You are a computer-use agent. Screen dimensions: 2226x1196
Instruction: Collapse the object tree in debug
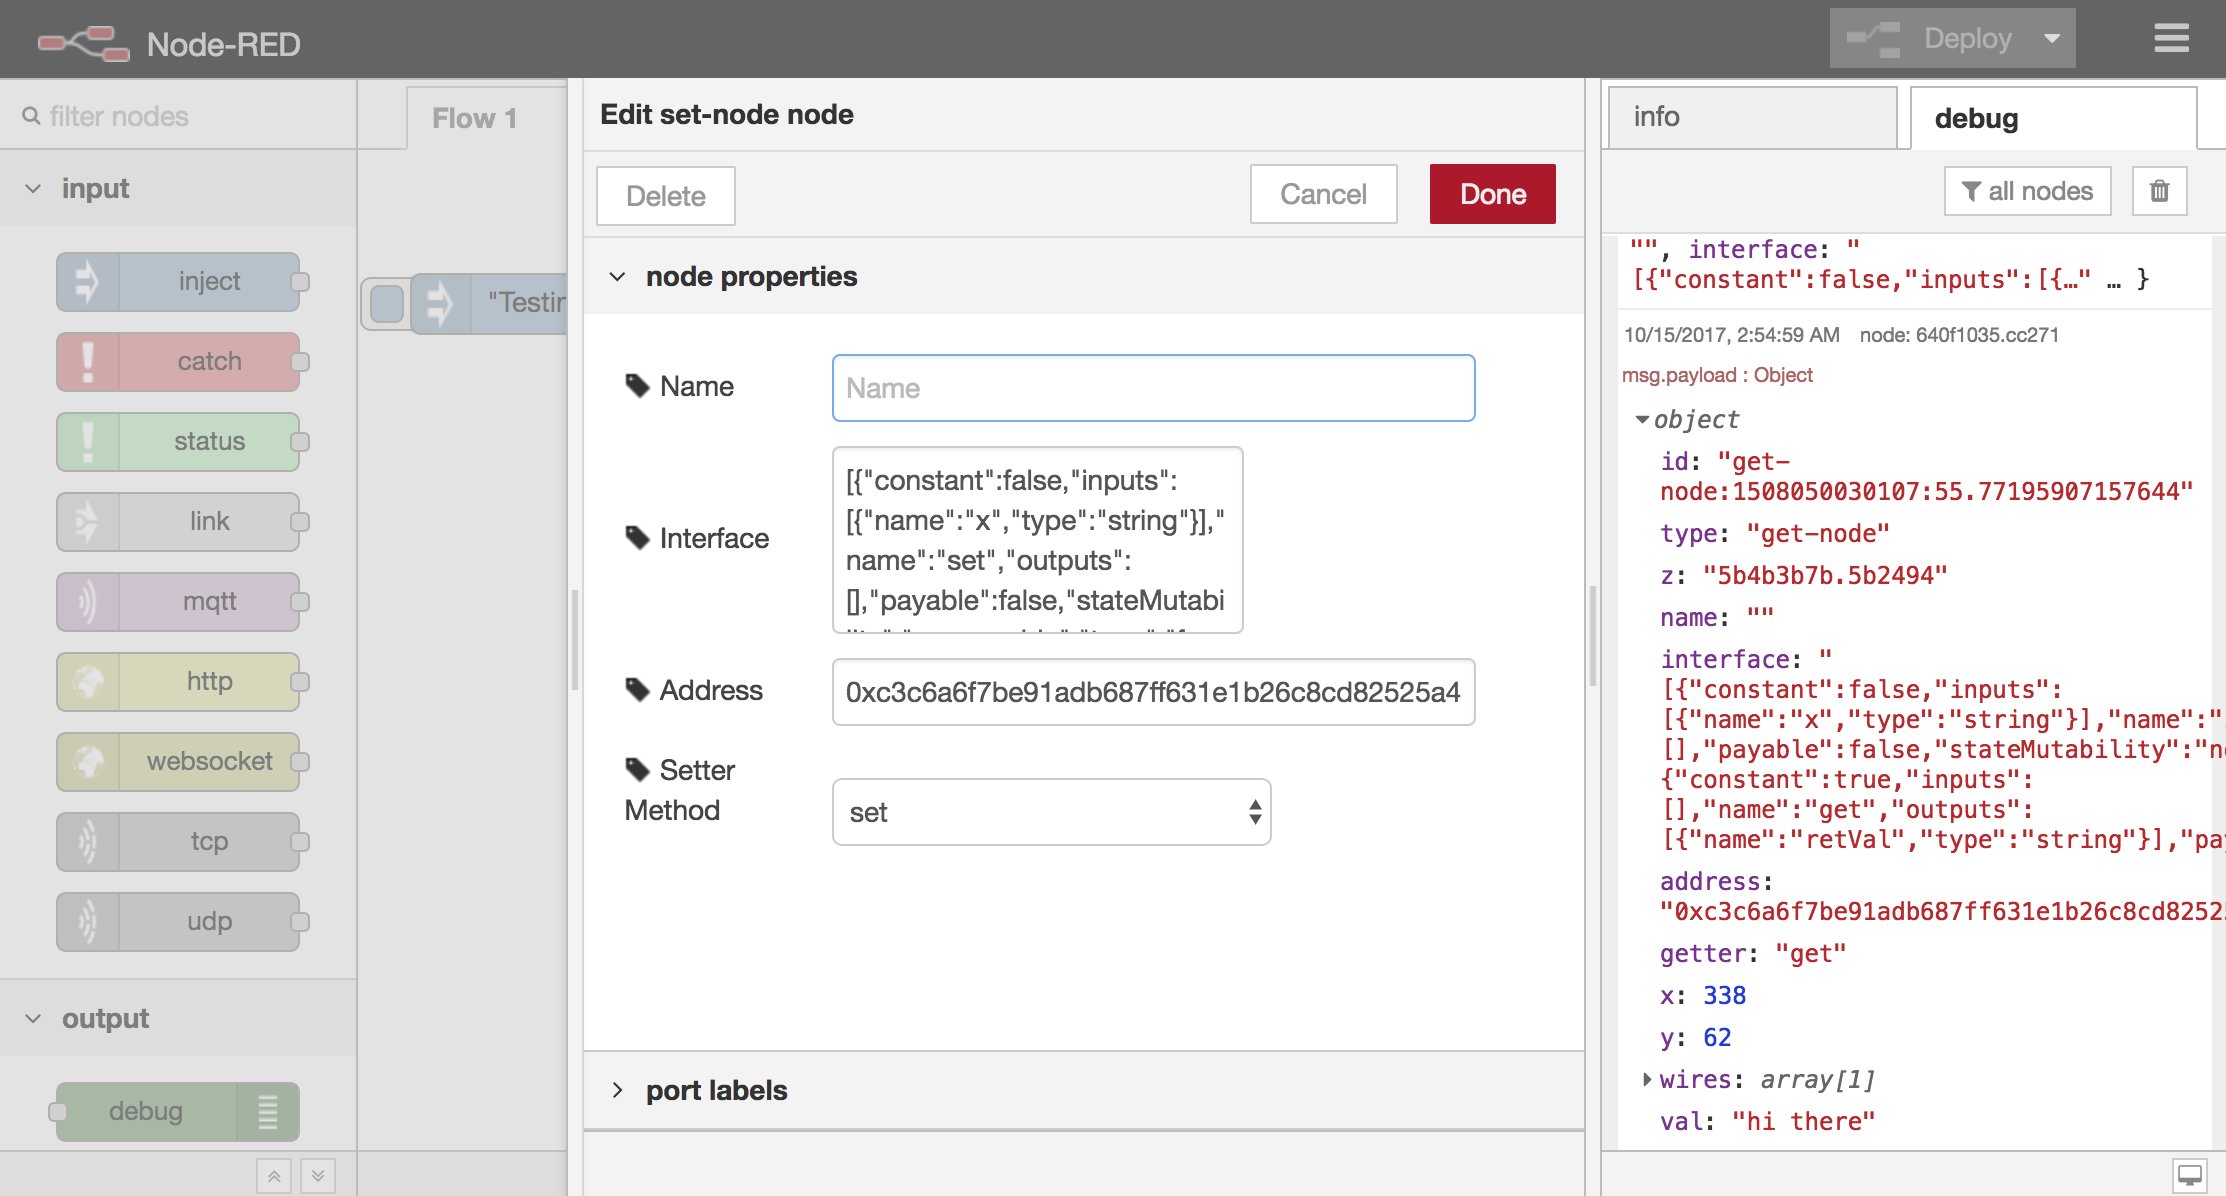[1642, 419]
